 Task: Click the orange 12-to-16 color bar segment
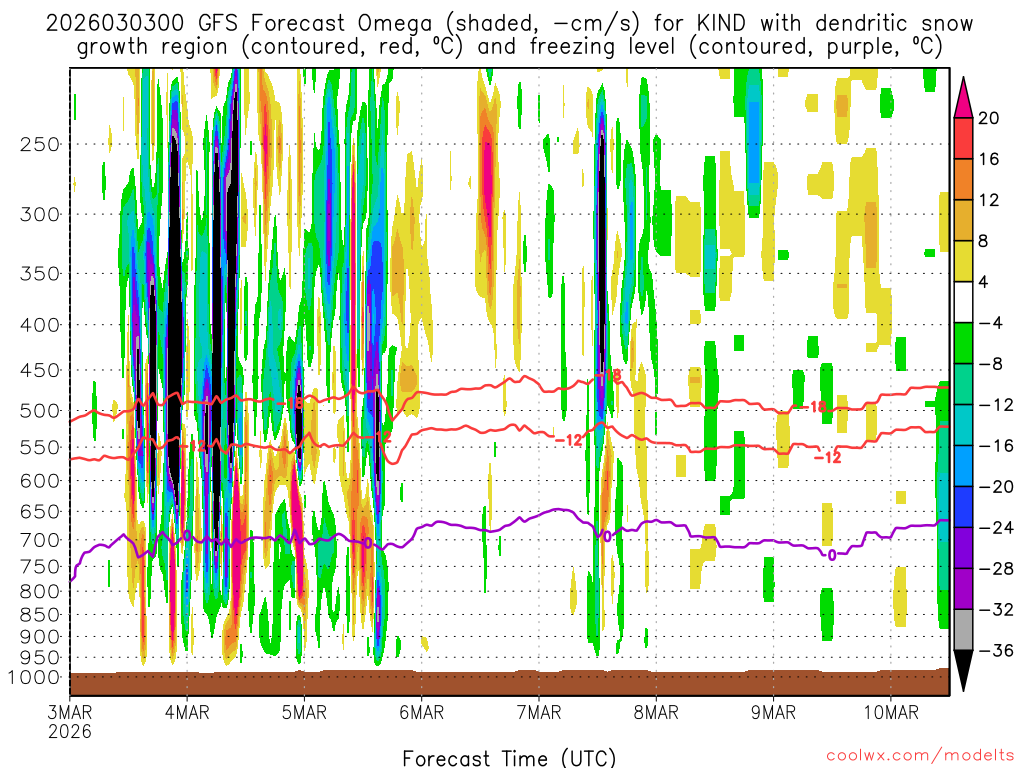(963, 180)
